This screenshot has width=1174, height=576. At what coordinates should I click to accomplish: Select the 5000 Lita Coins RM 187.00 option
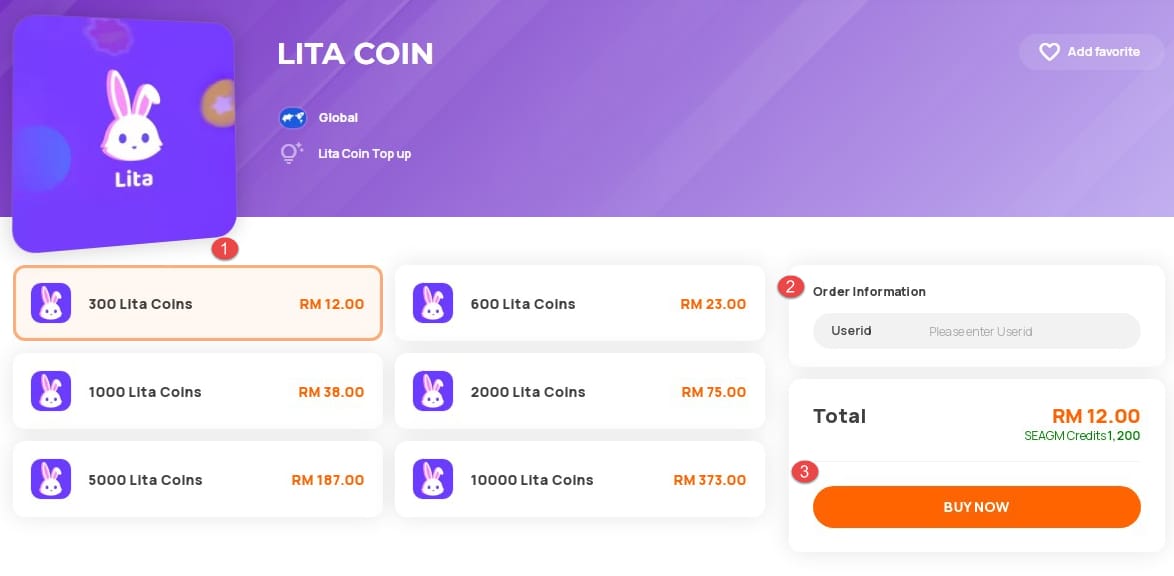click(198, 479)
